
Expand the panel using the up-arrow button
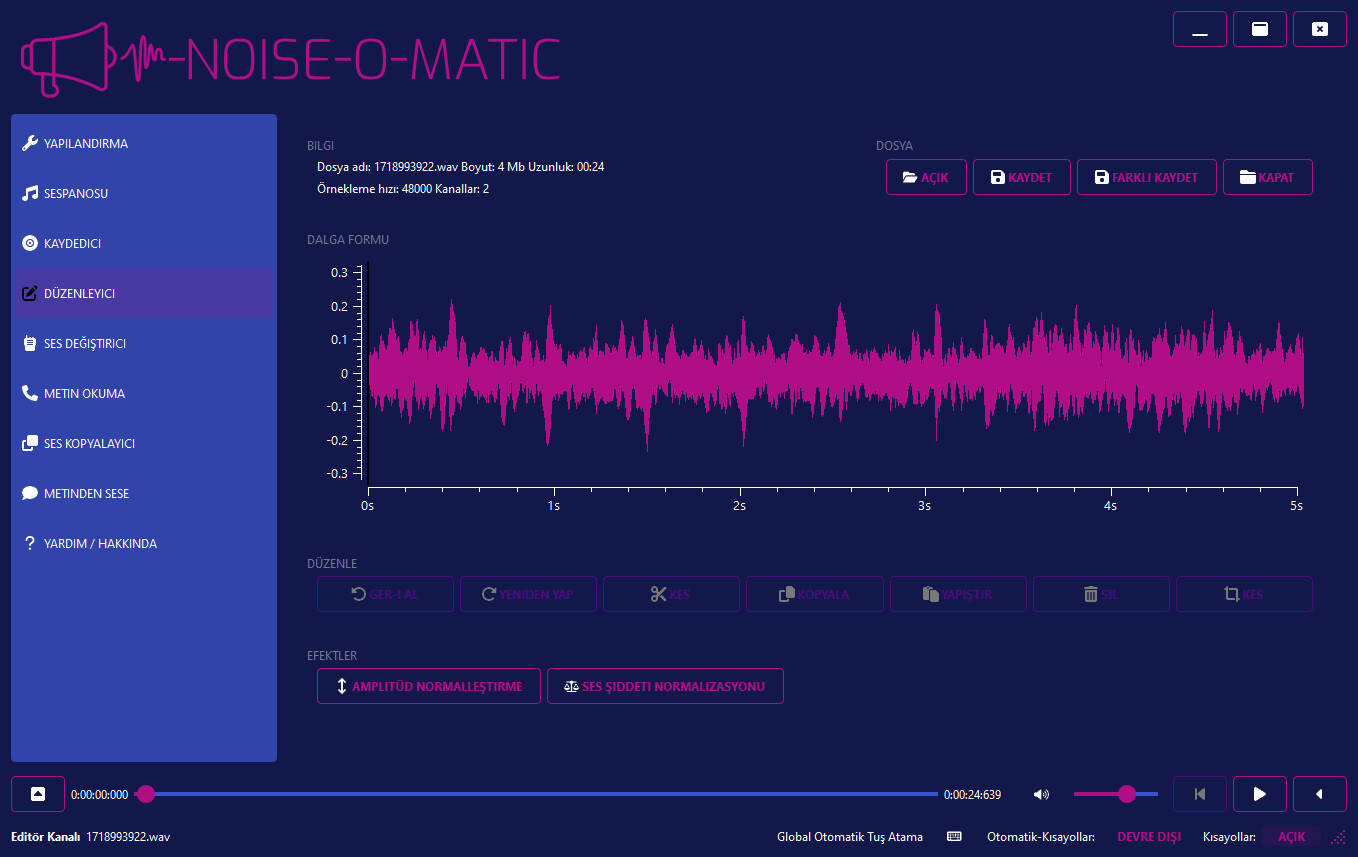[38, 794]
